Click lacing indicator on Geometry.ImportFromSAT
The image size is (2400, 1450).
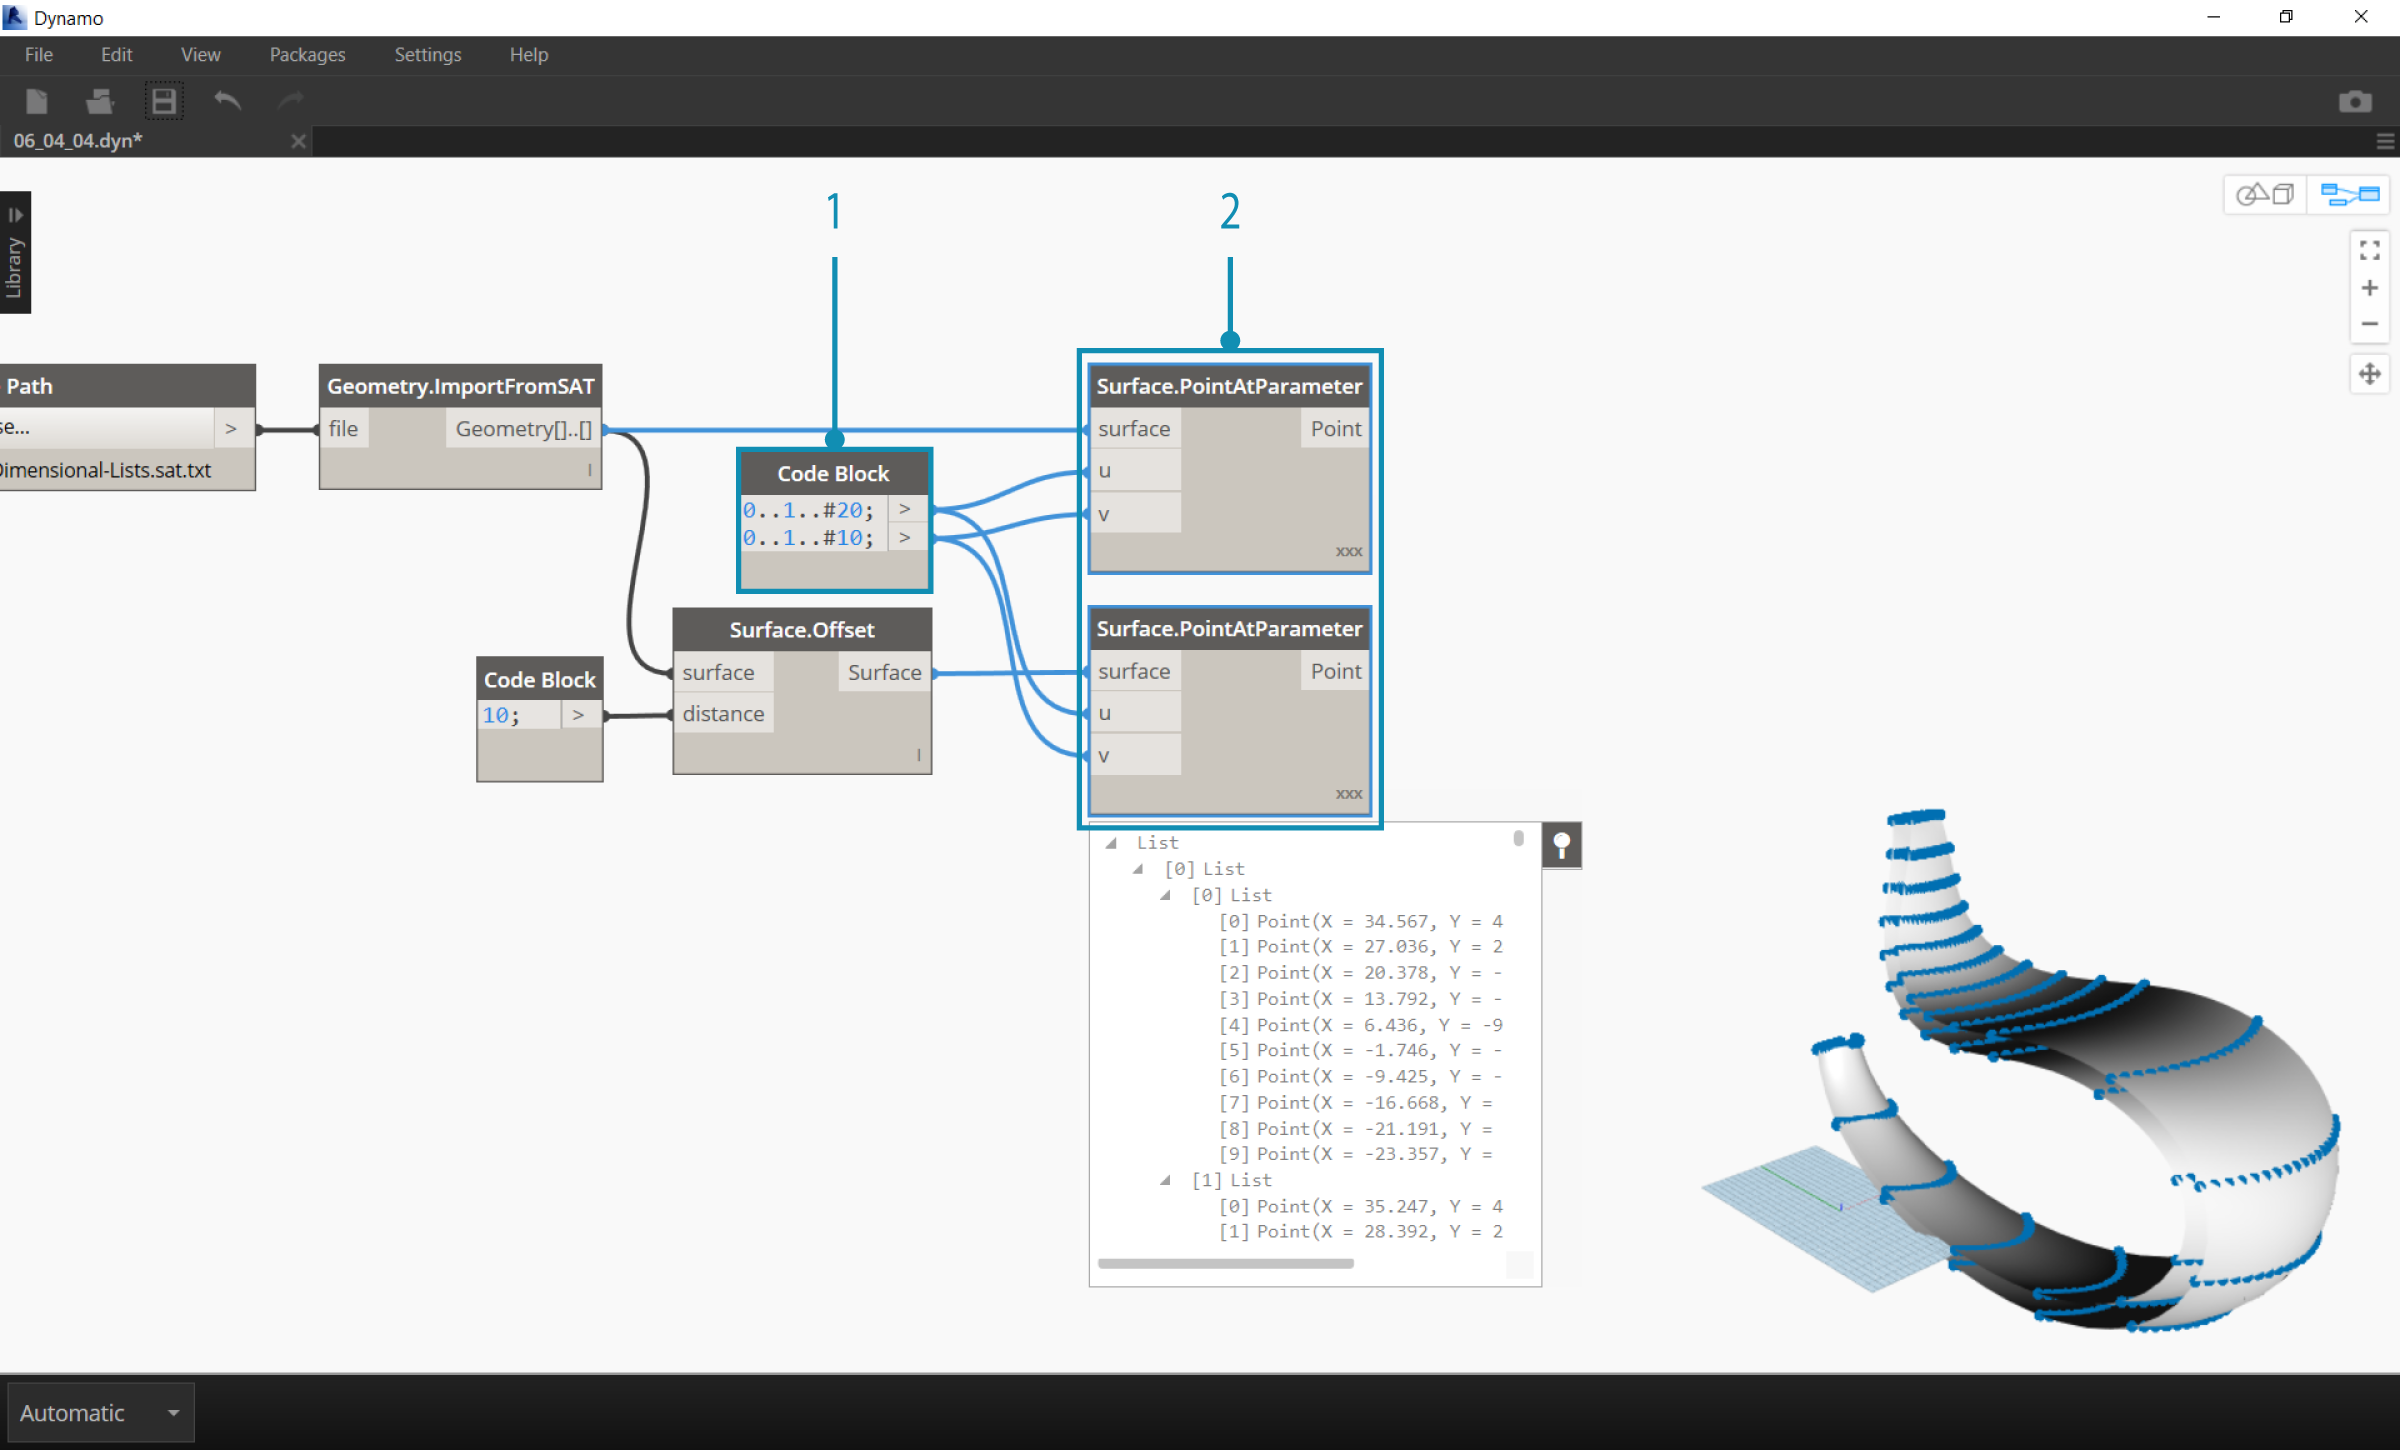click(x=589, y=470)
